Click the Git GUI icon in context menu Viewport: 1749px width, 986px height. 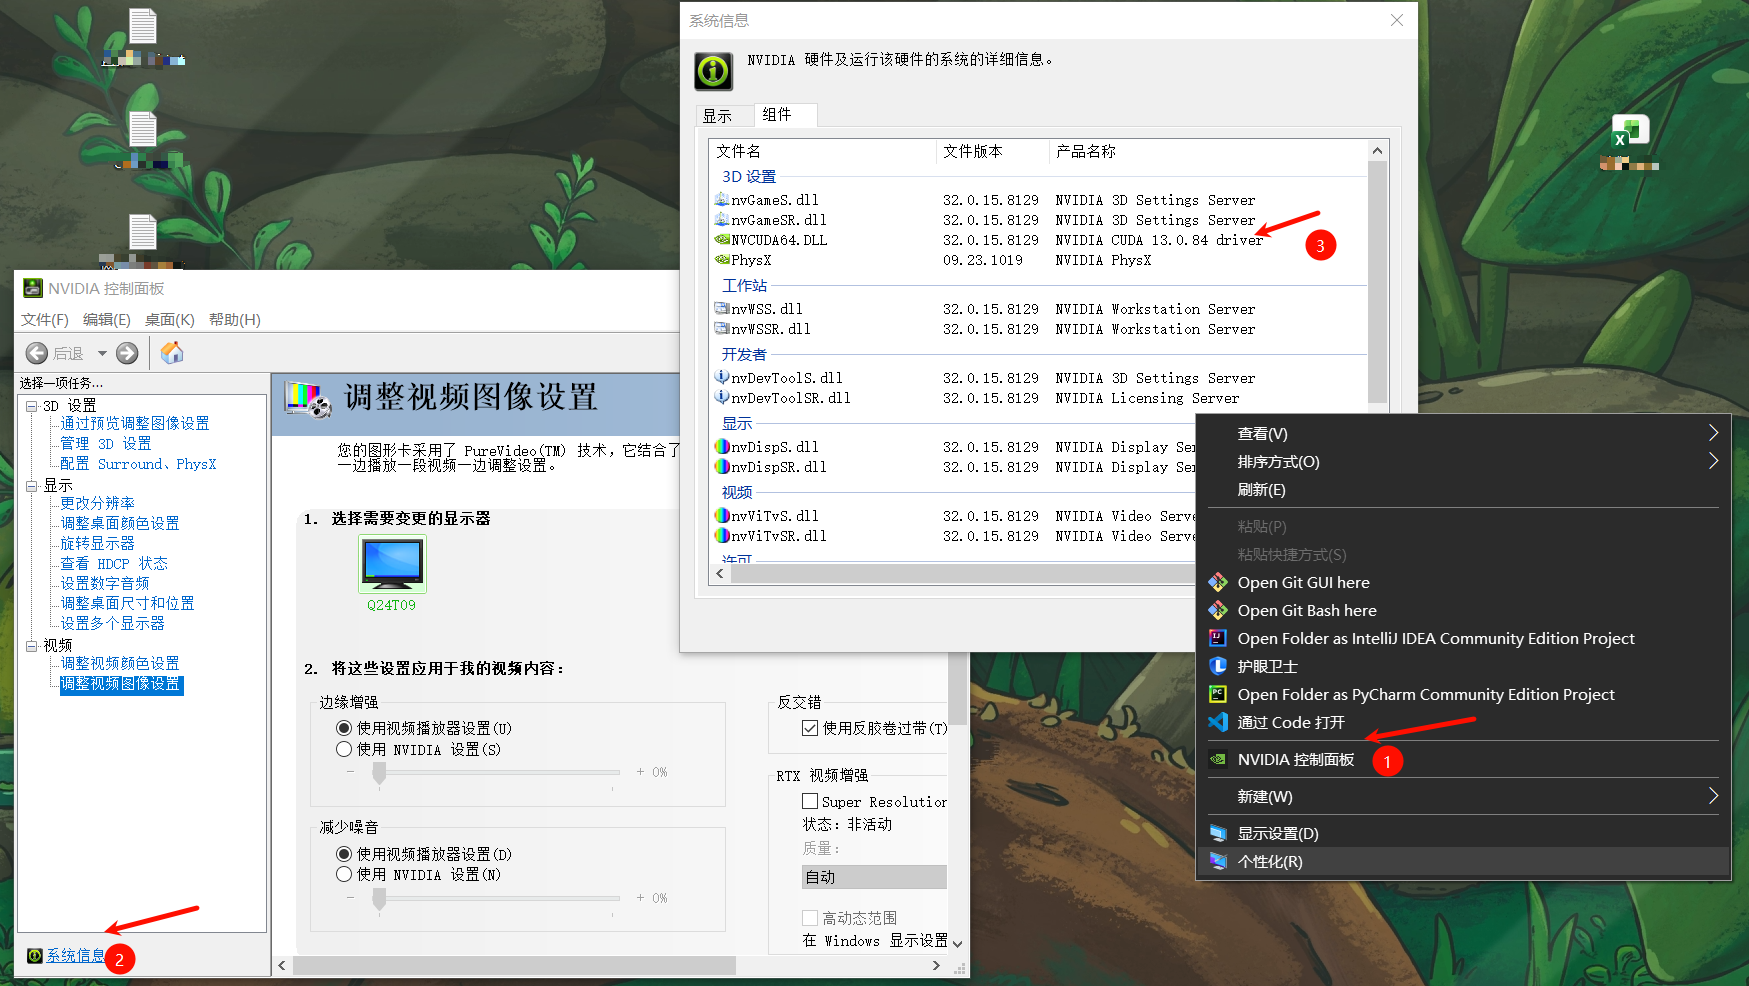click(1218, 582)
